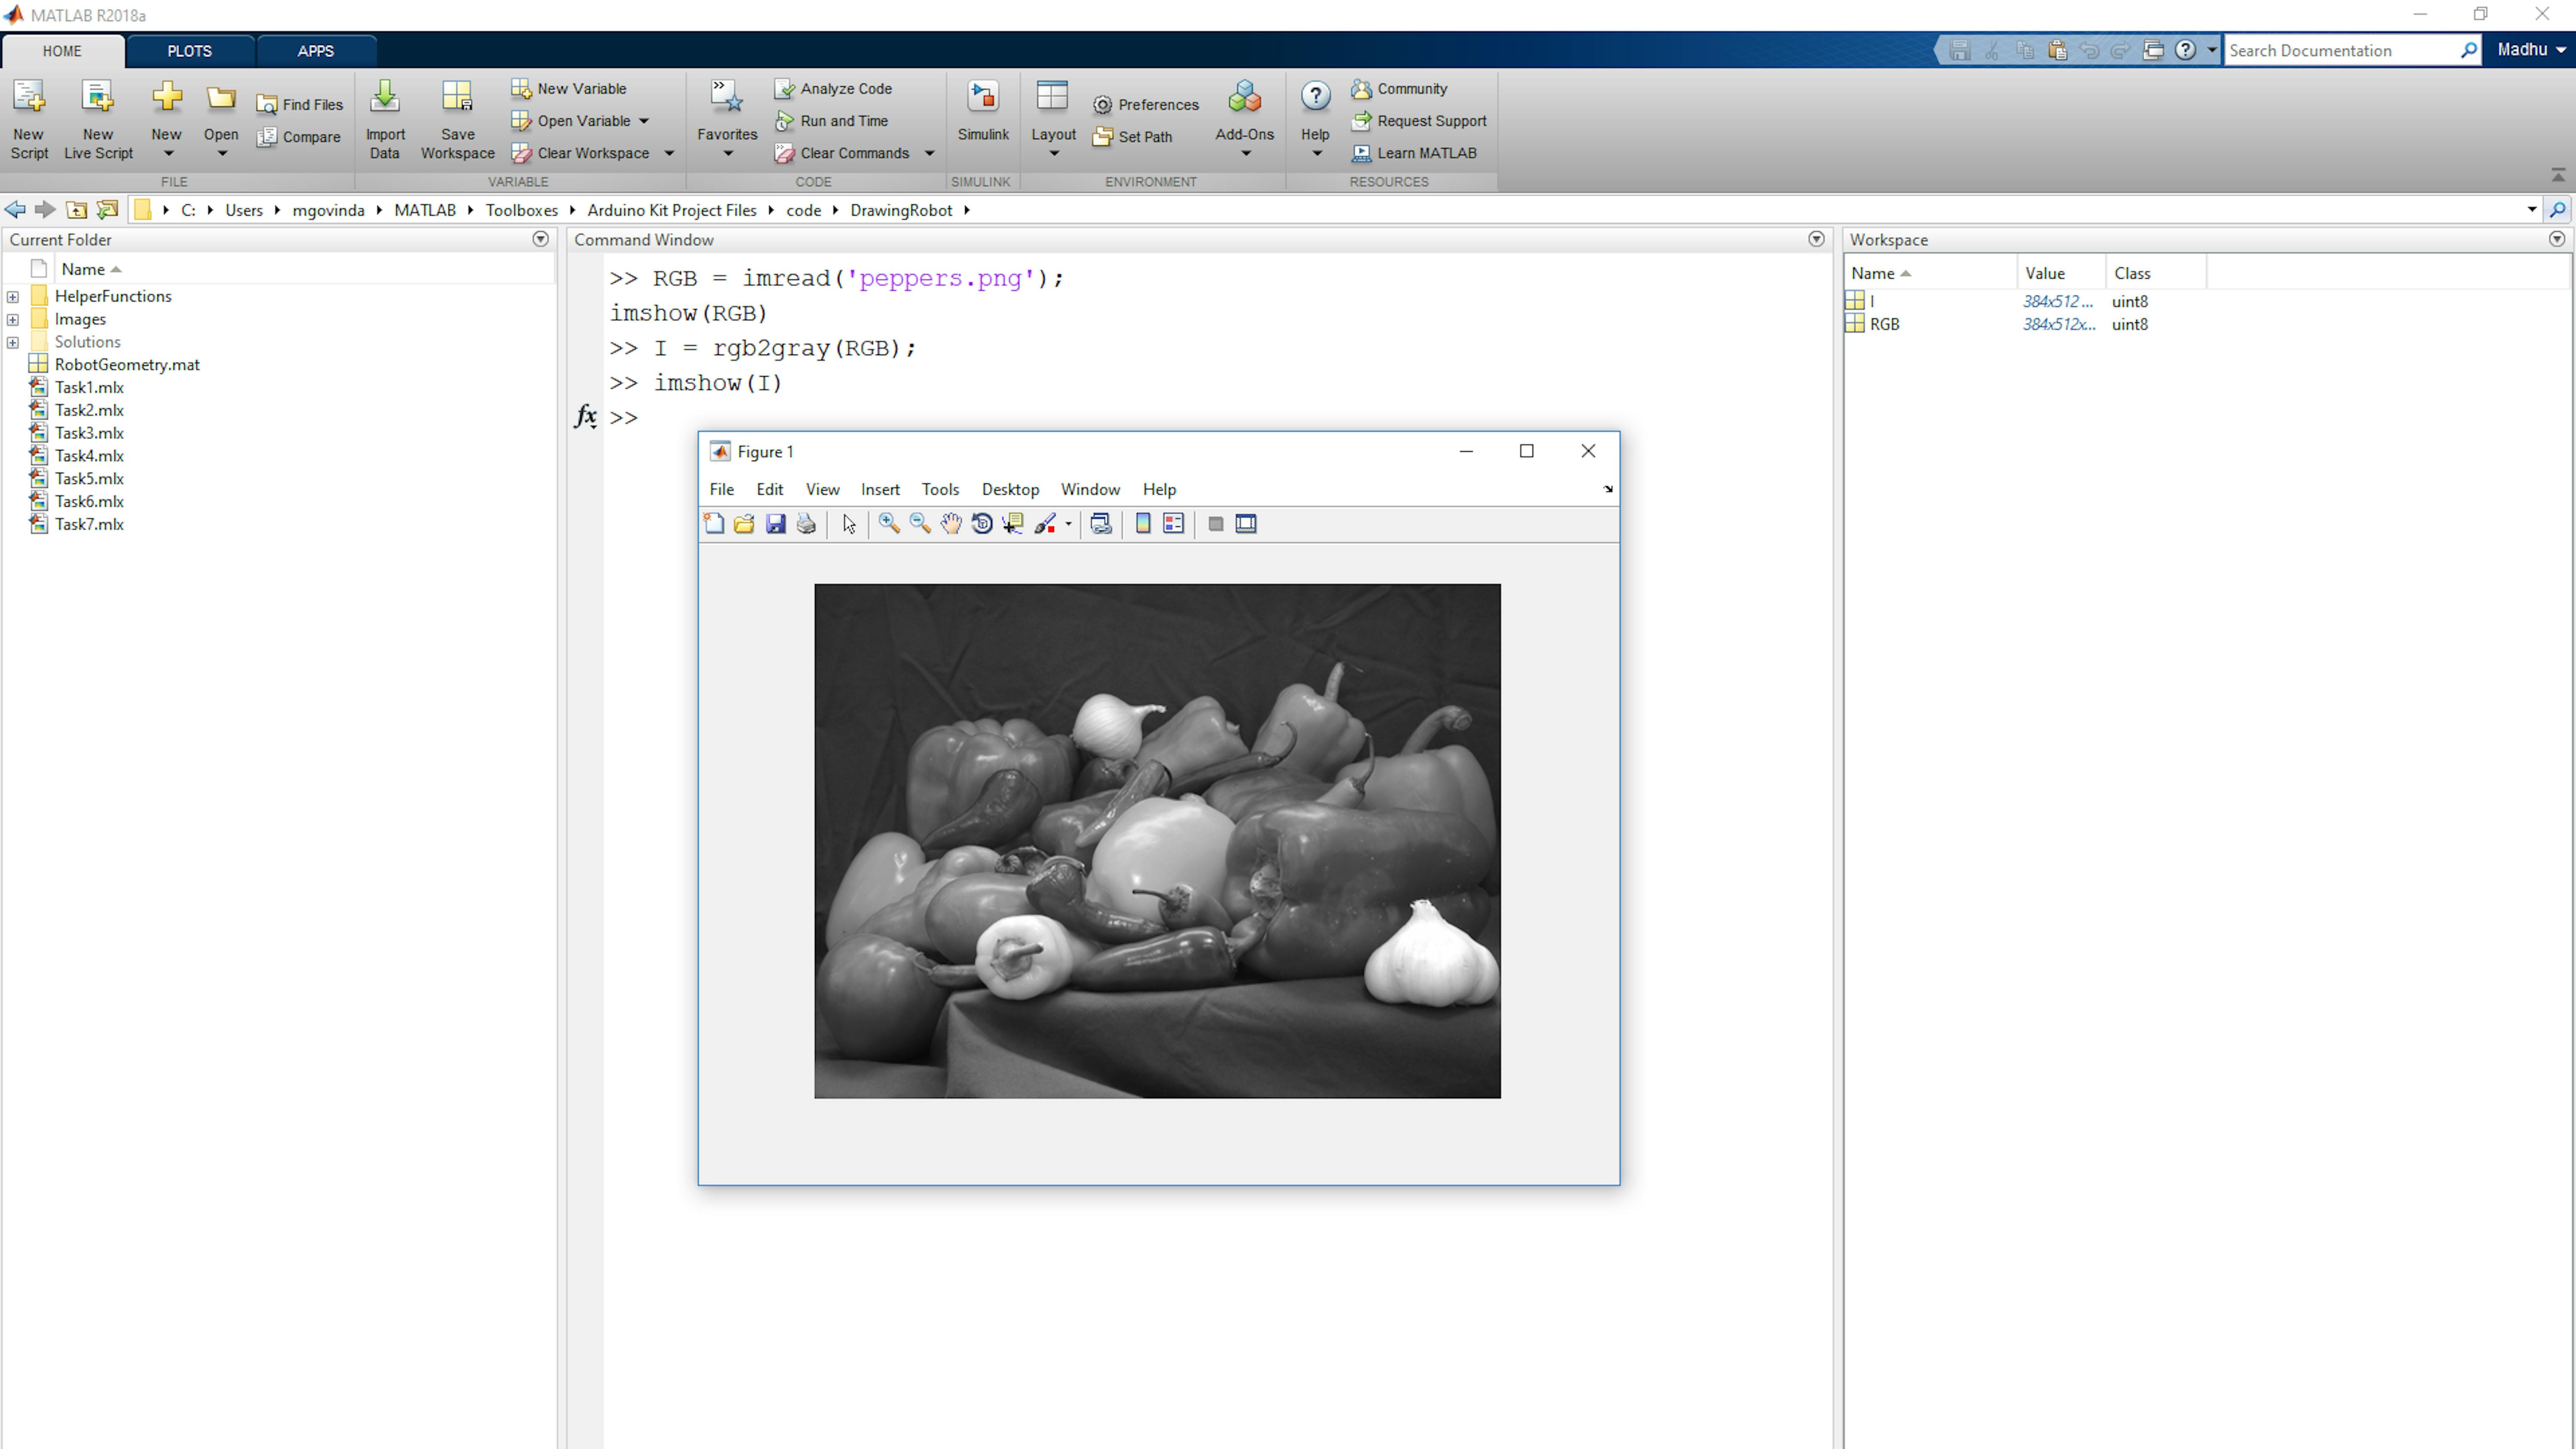Viewport: 2576px width, 1449px height.
Task: Insert a Colorbar in Figure 1
Action: [1143, 524]
